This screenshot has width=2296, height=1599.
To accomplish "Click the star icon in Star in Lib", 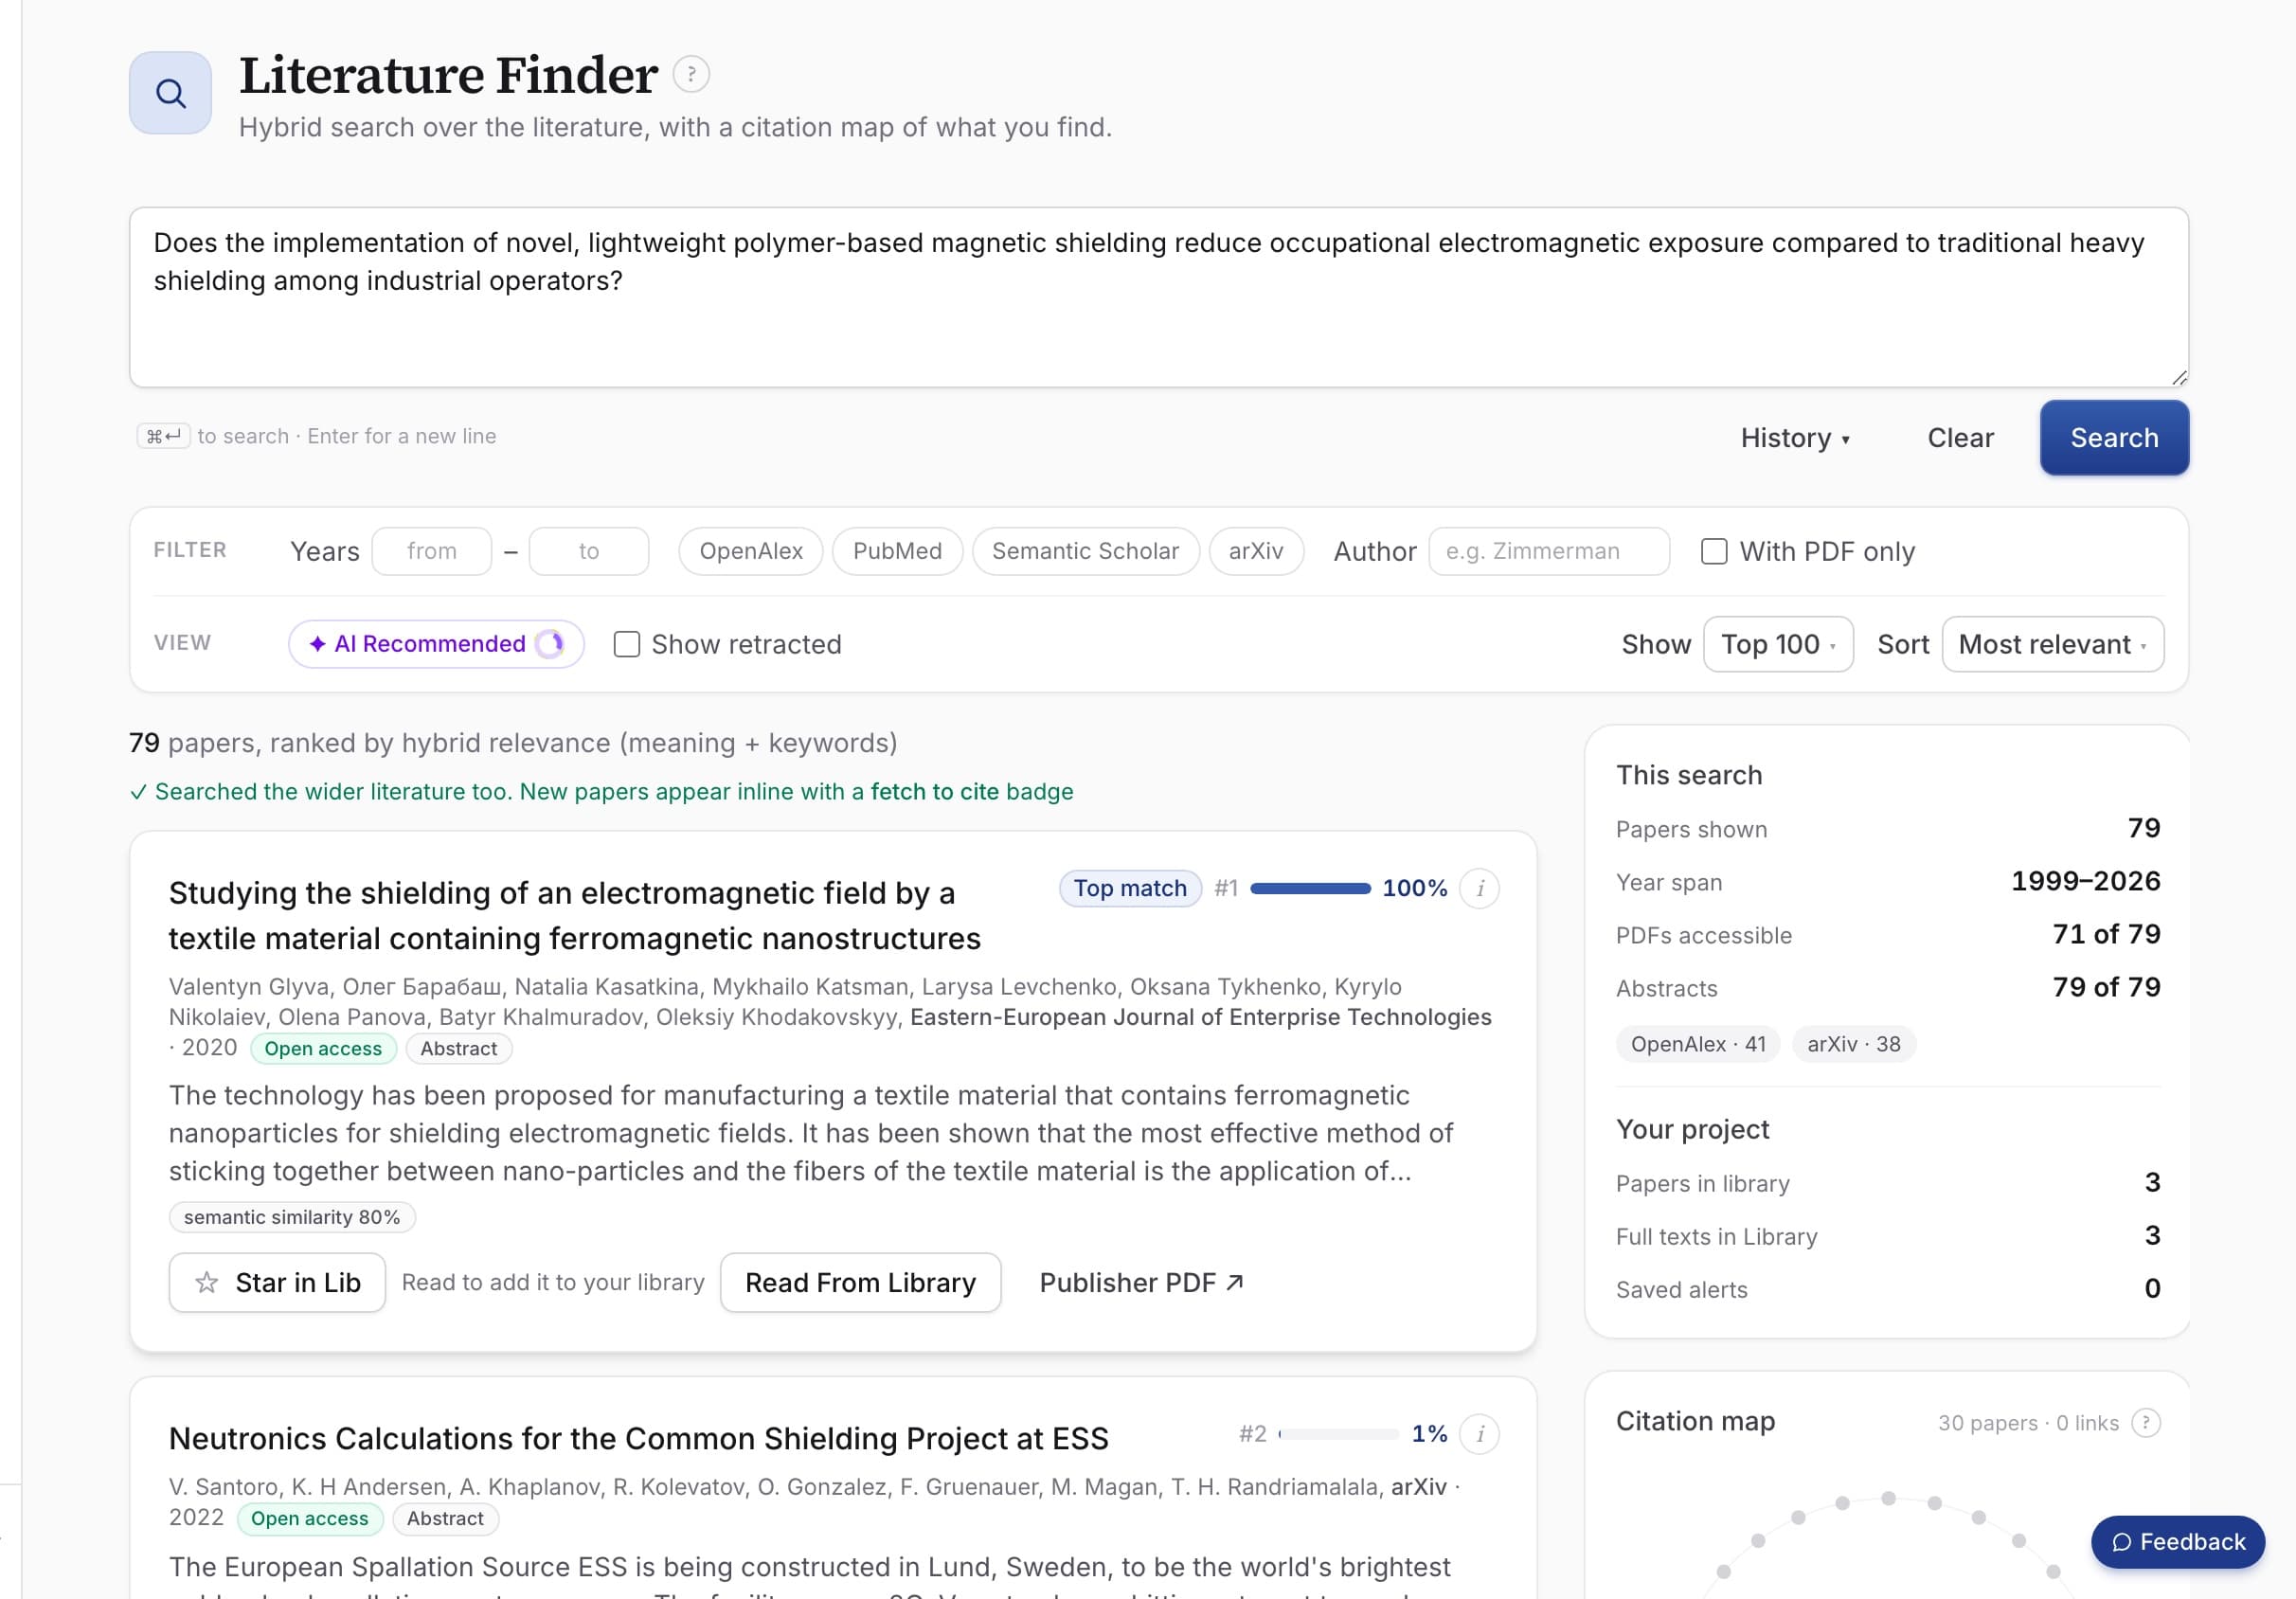I will click(207, 1282).
